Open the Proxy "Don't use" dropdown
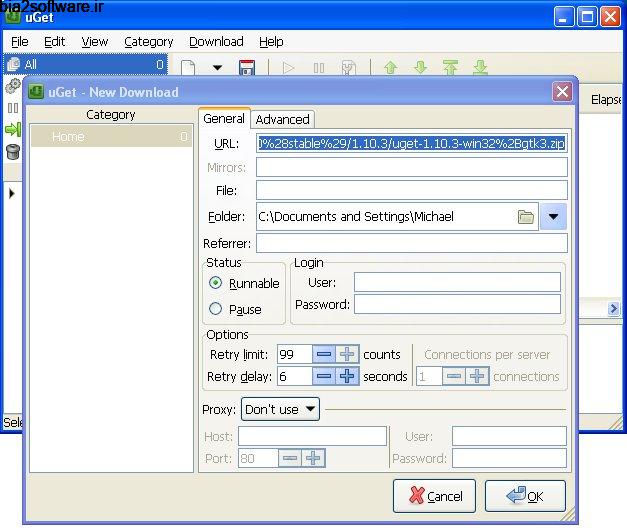 [280, 409]
